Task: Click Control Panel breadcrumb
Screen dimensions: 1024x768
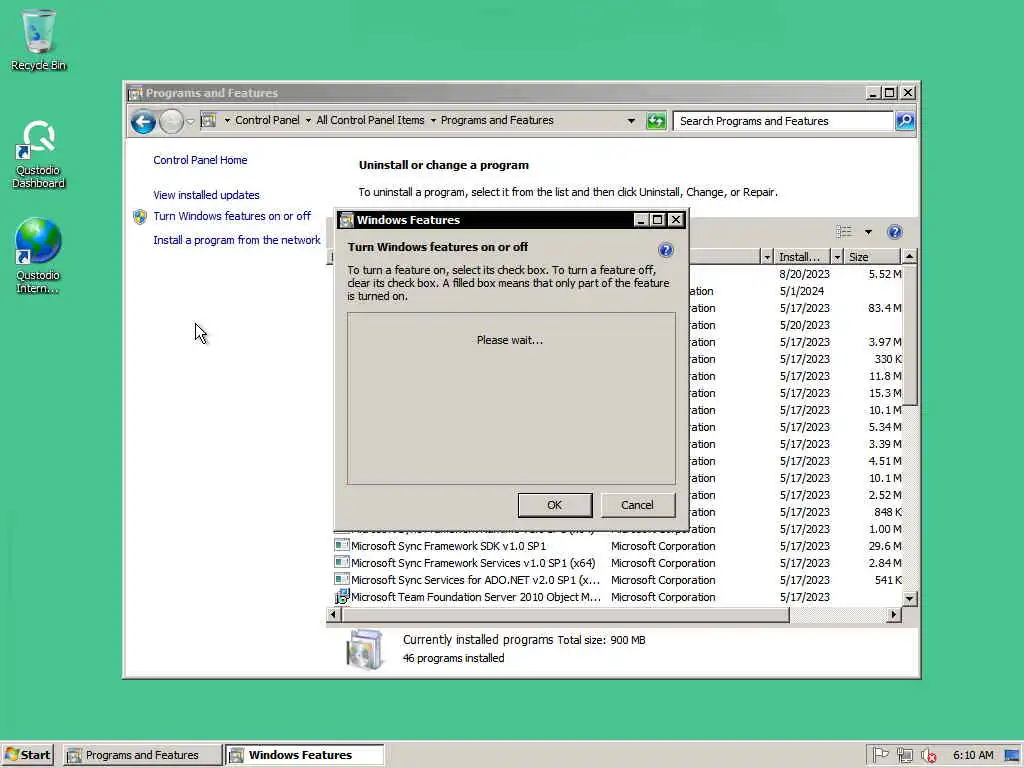Action: (266, 120)
